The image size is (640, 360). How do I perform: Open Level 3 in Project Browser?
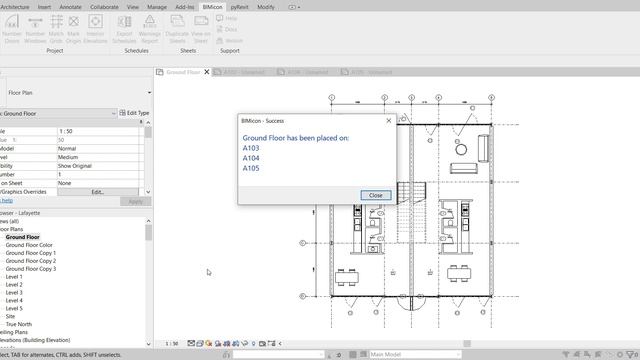point(14,292)
